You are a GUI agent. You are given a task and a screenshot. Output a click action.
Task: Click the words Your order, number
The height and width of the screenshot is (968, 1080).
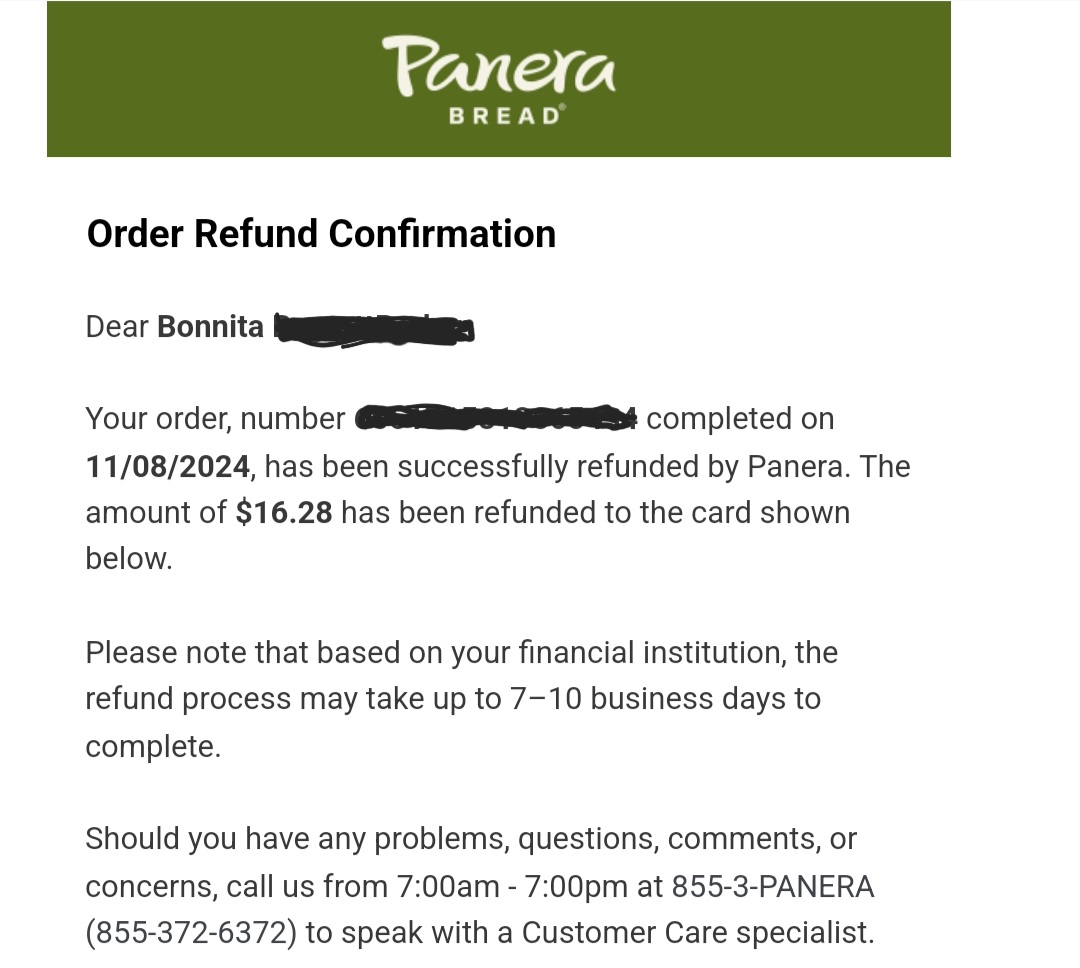215,419
